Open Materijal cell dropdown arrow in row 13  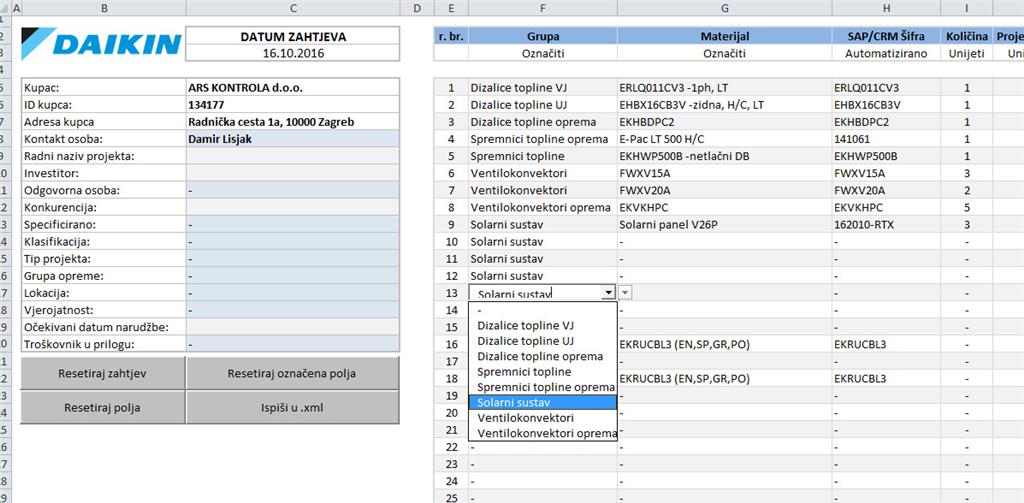click(x=625, y=293)
